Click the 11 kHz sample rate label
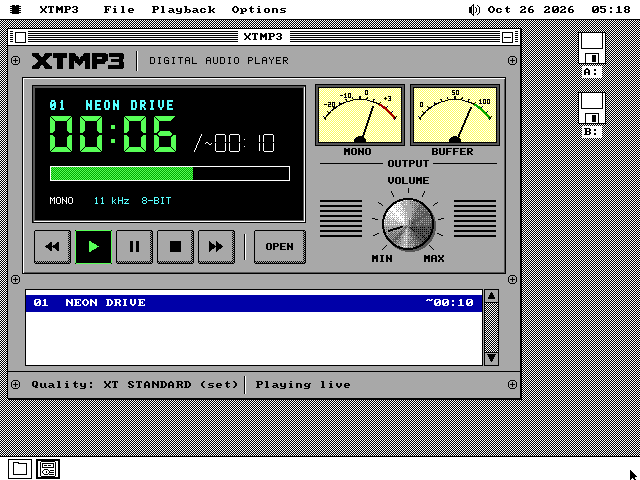The width and height of the screenshot is (640, 480). point(111,201)
